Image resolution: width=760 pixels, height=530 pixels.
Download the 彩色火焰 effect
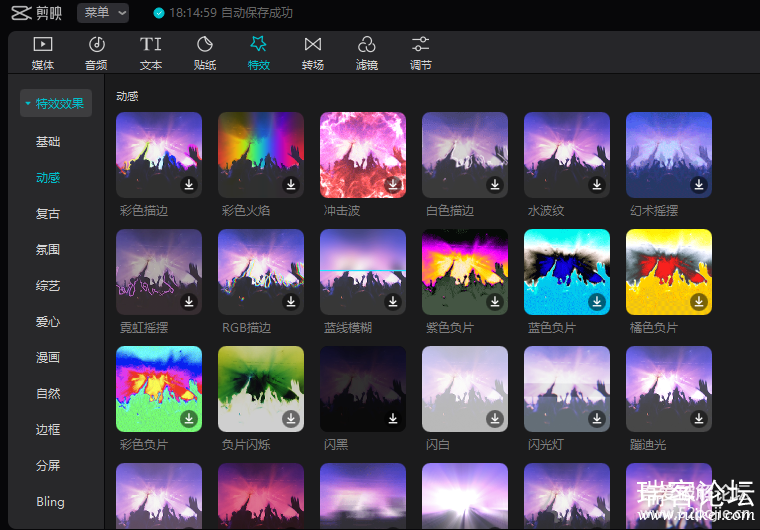pos(291,184)
